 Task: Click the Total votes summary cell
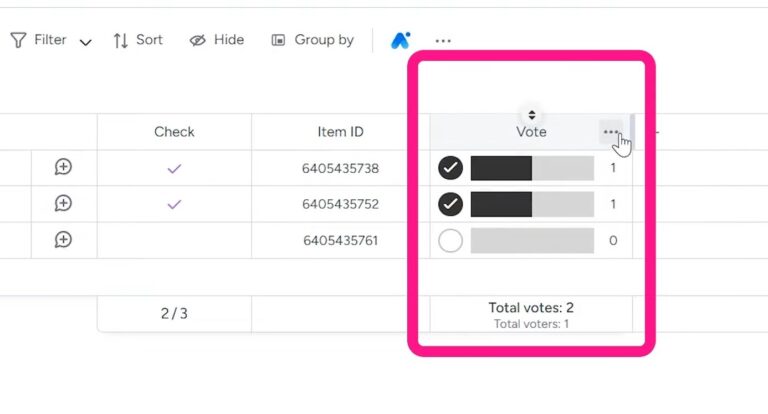[x=531, y=313]
